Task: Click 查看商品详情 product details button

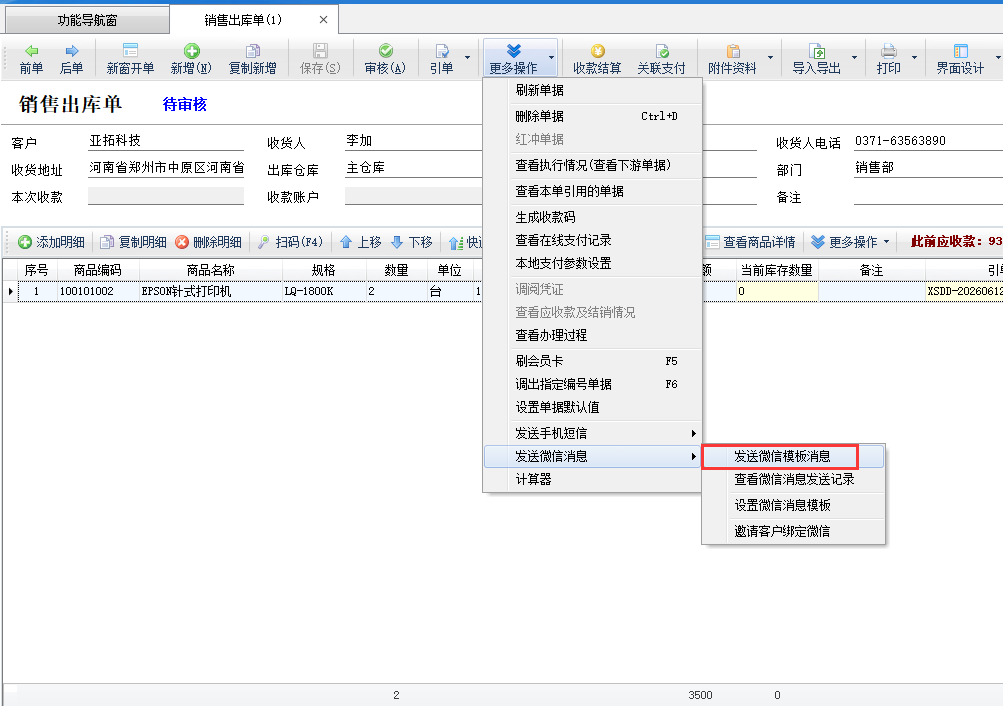Action: pos(750,242)
